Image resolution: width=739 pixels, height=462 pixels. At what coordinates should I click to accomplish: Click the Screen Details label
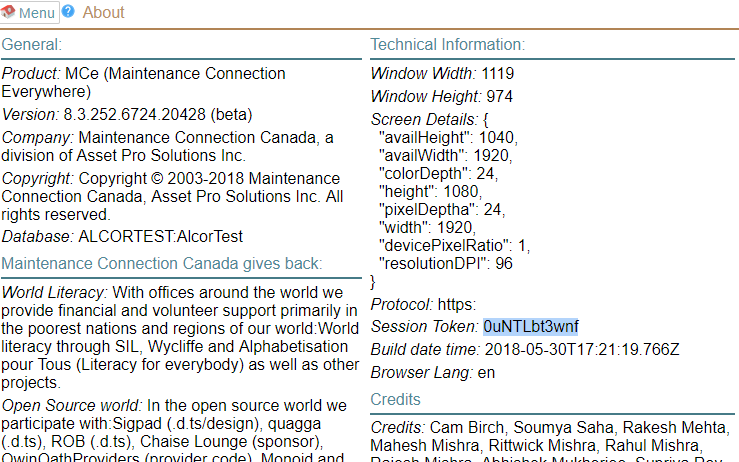424,120
